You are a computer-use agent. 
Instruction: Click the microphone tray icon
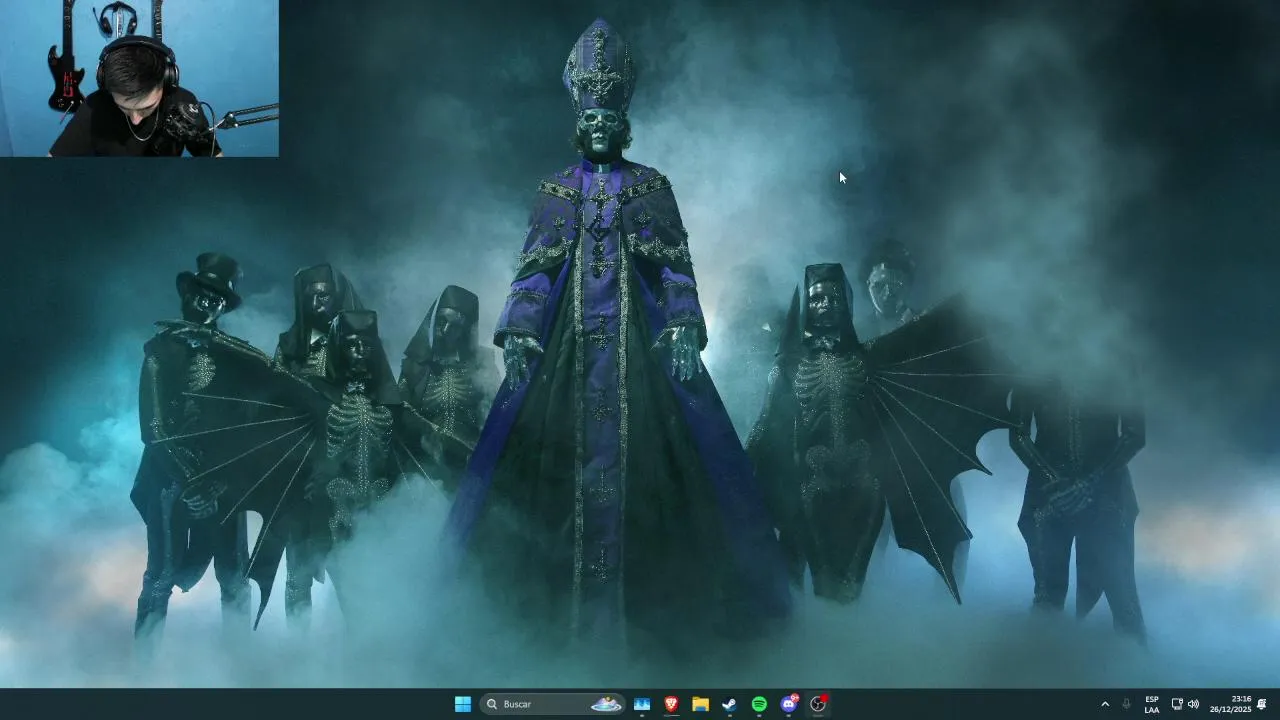click(1127, 704)
